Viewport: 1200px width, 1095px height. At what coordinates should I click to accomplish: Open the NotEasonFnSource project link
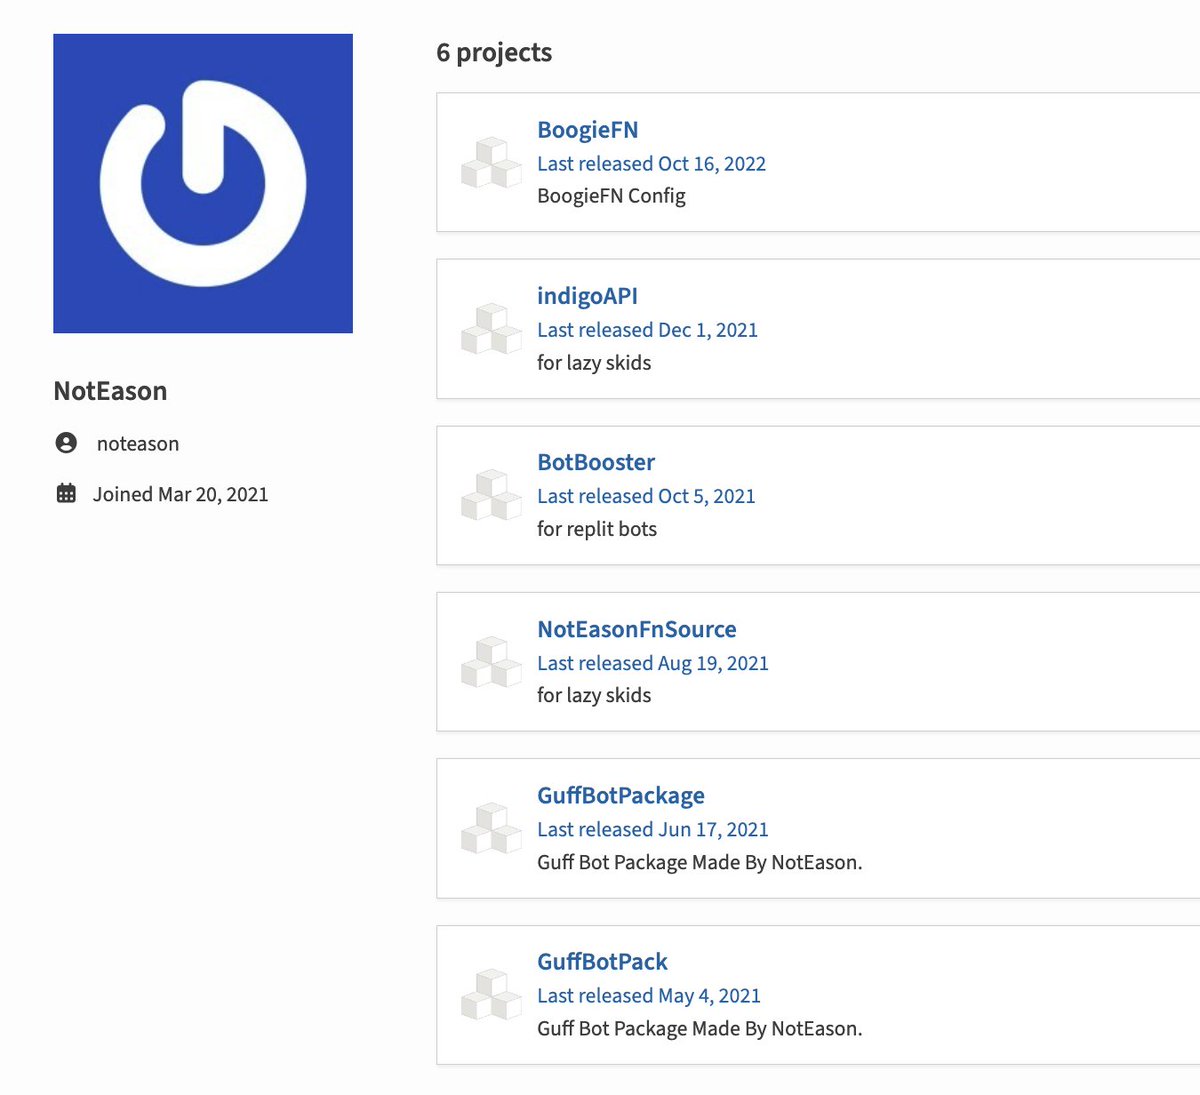(x=637, y=629)
